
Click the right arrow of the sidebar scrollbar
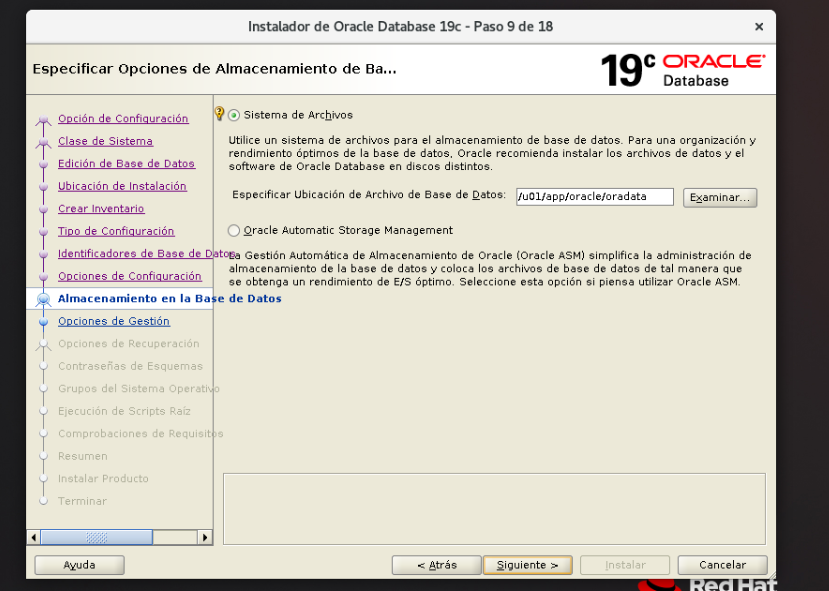tap(205, 537)
